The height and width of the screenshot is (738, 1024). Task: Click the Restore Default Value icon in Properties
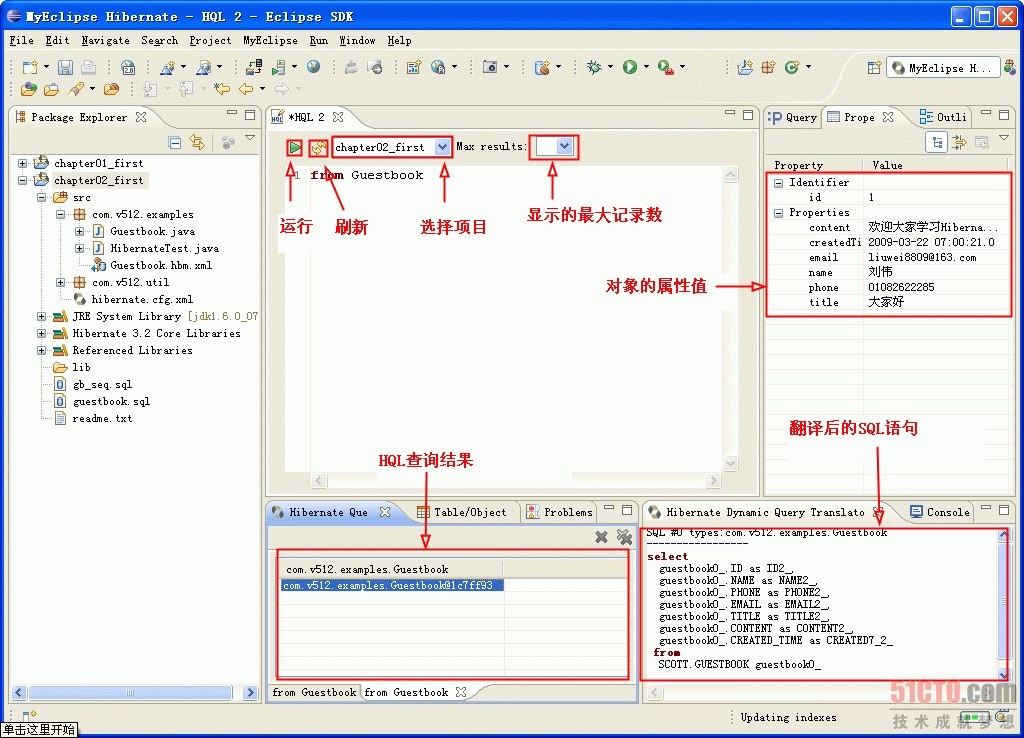pos(982,142)
